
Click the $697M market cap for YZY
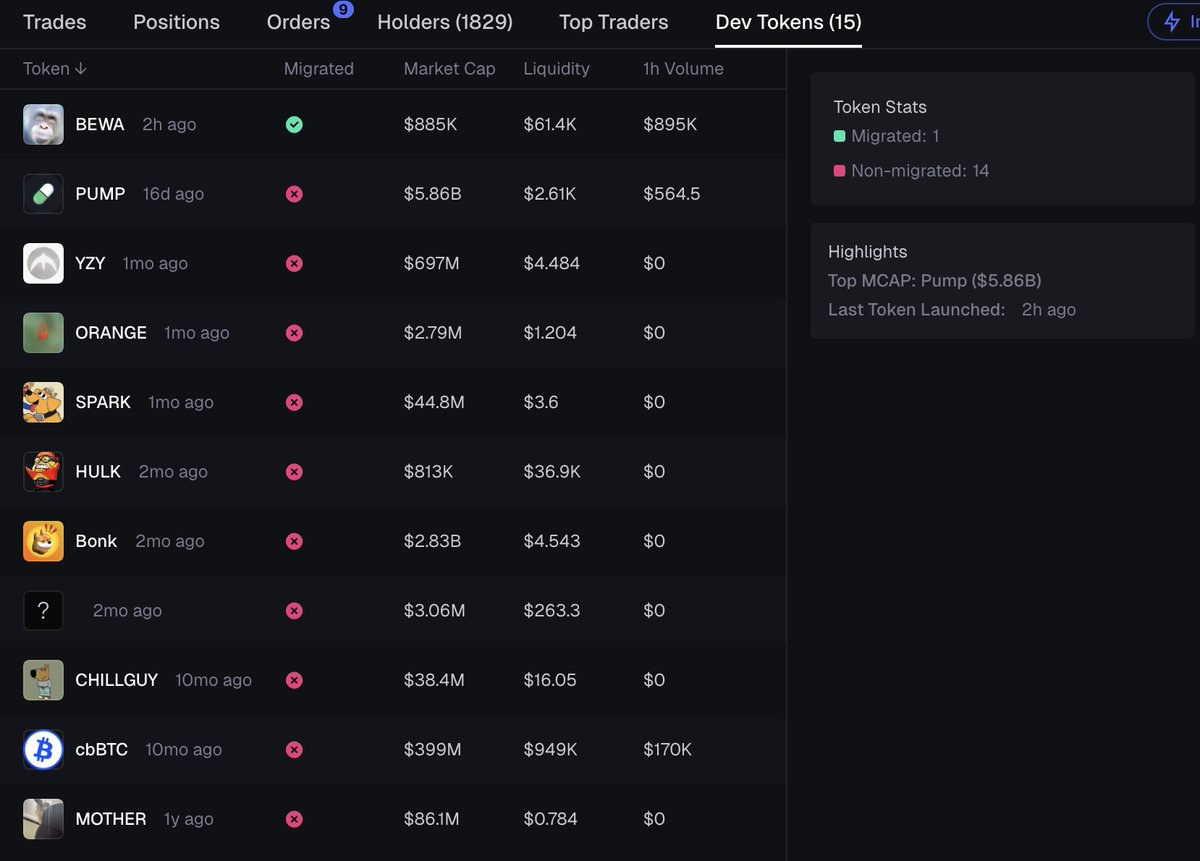[x=431, y=263]
